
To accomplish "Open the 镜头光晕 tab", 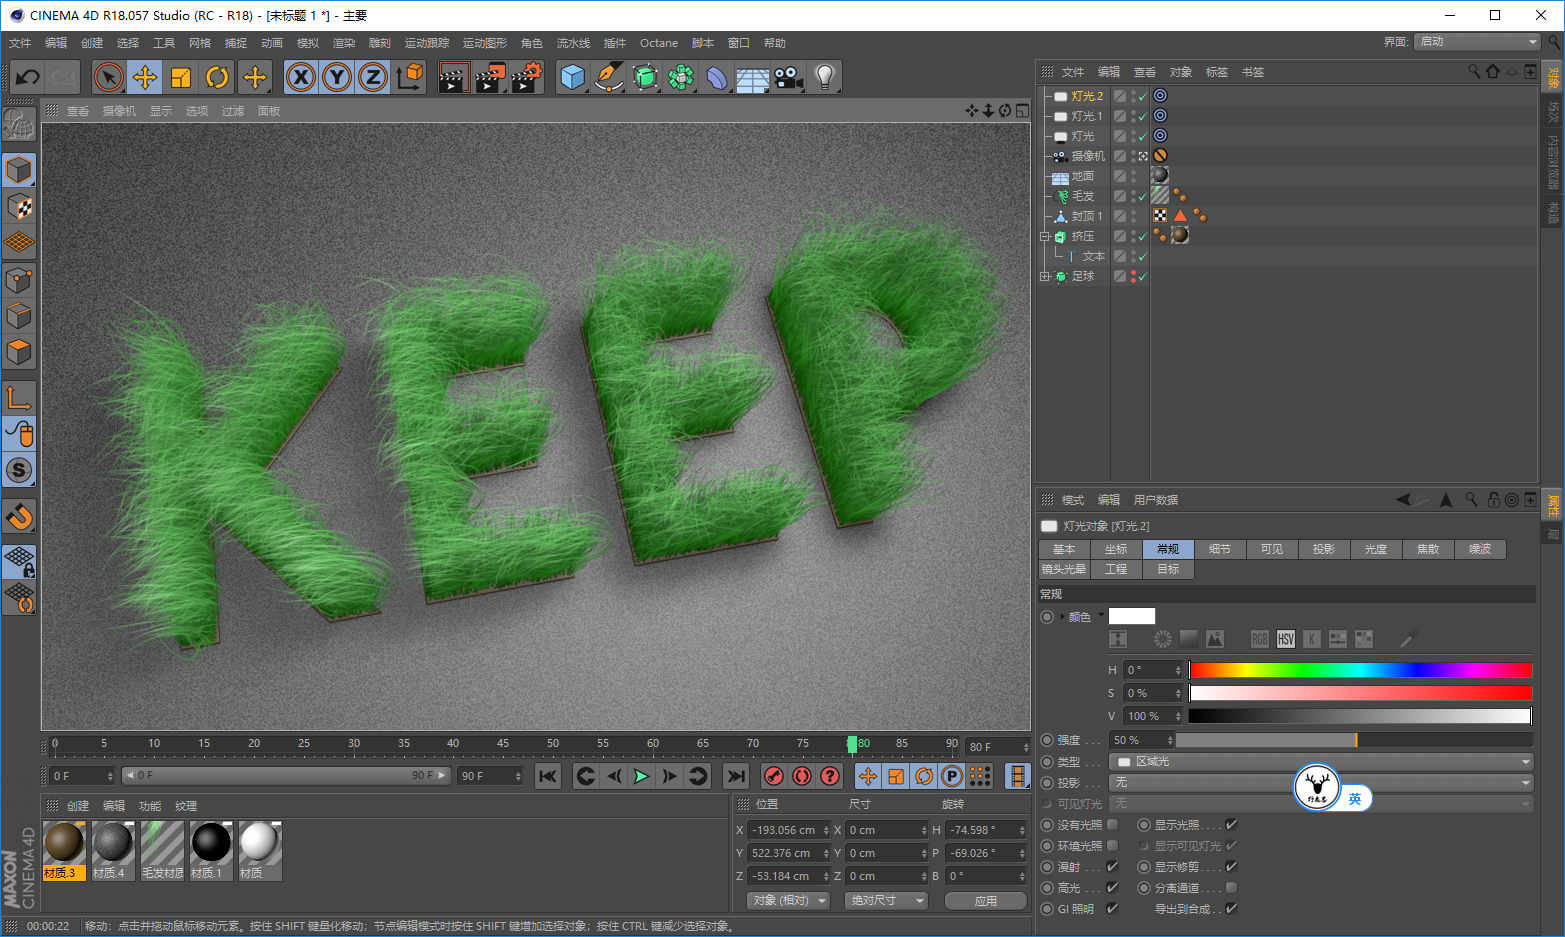I will pyautogui.click(x=1064, y=569).
